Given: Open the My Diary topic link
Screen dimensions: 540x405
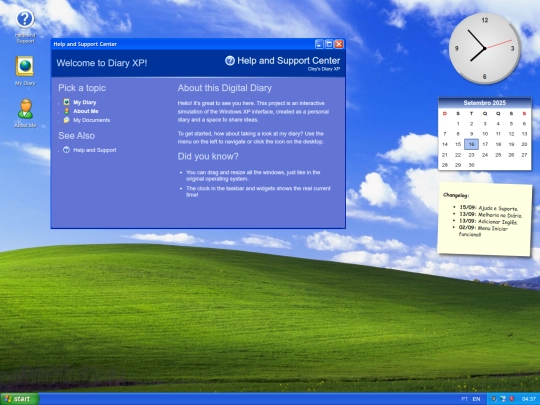Looking at the screenshot, I should point(85,102).
